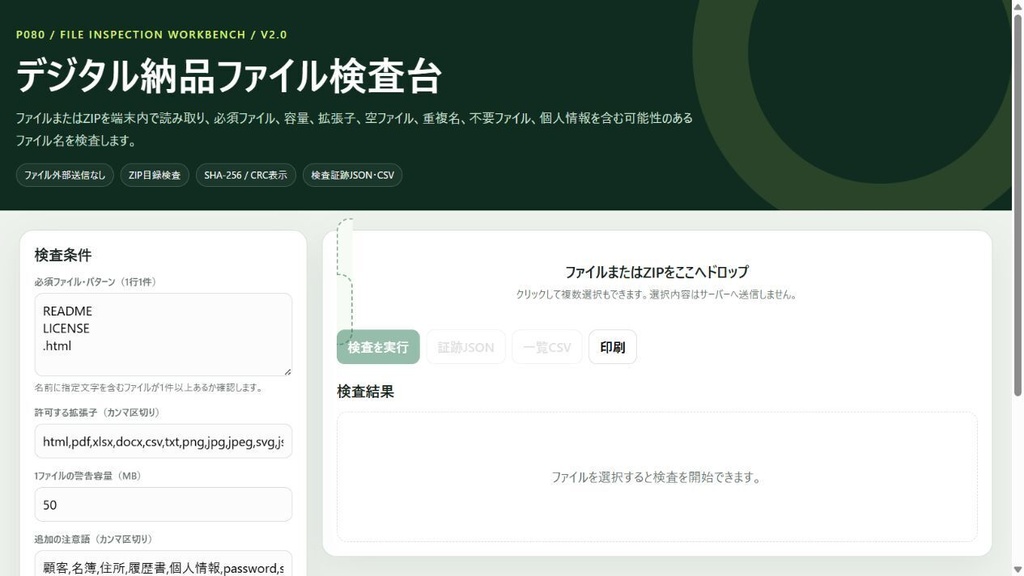Screen dimensions: 1024x576
Task: Click the 検査証跡JSON・CSV badge
Action: tap(353, 175)
